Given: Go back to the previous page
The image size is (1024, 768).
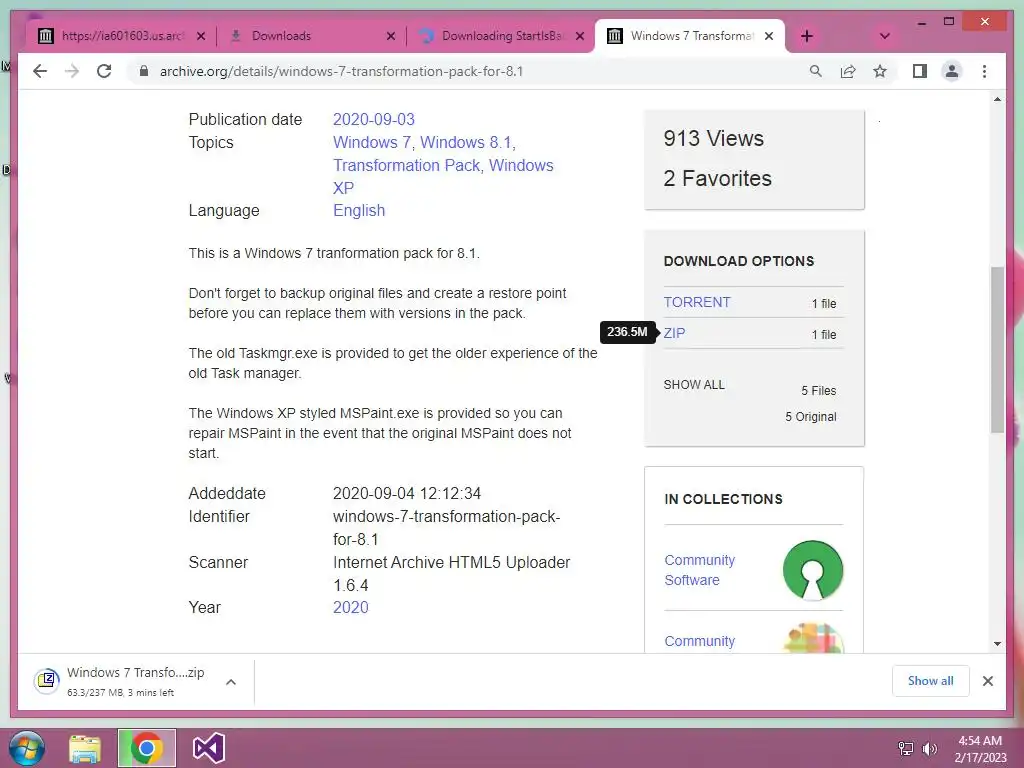Looking at the screenshot, I should tap(40, 71).
